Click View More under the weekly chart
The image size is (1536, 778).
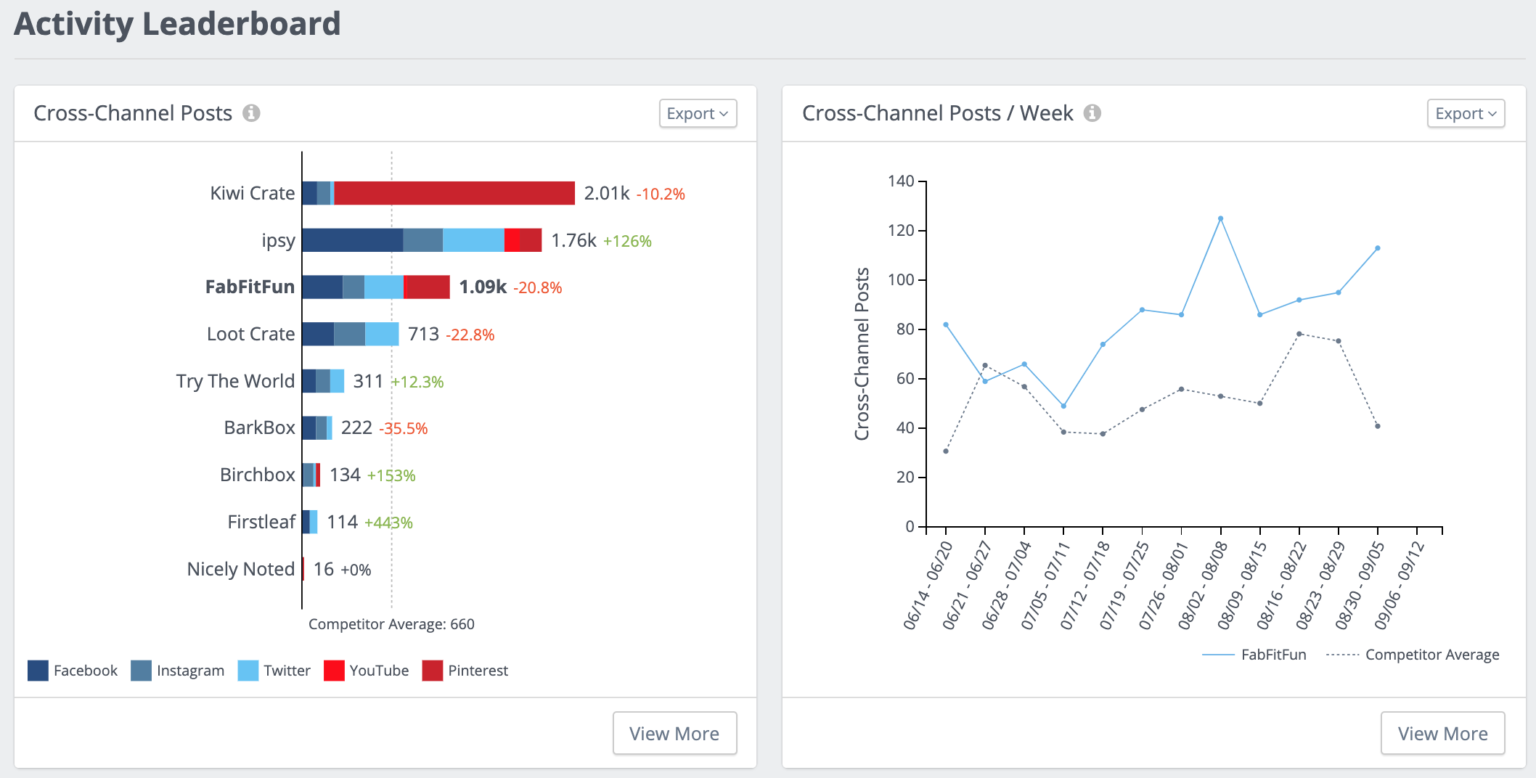(1442, 733)
